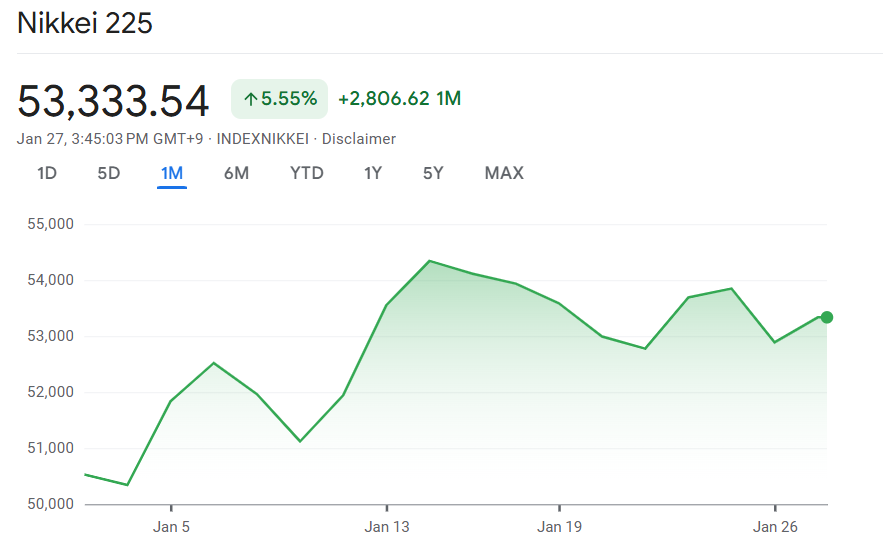Click the INDEXNIKKEI exchange label
This screenshot has height=548, width=883.
click(264, 139)
